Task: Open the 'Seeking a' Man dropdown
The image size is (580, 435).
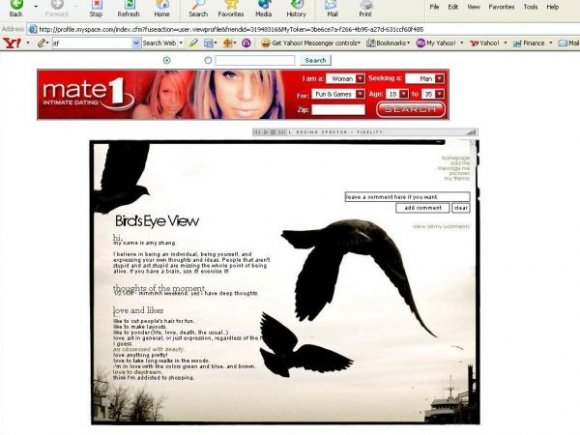Action: tap(425, 78)
